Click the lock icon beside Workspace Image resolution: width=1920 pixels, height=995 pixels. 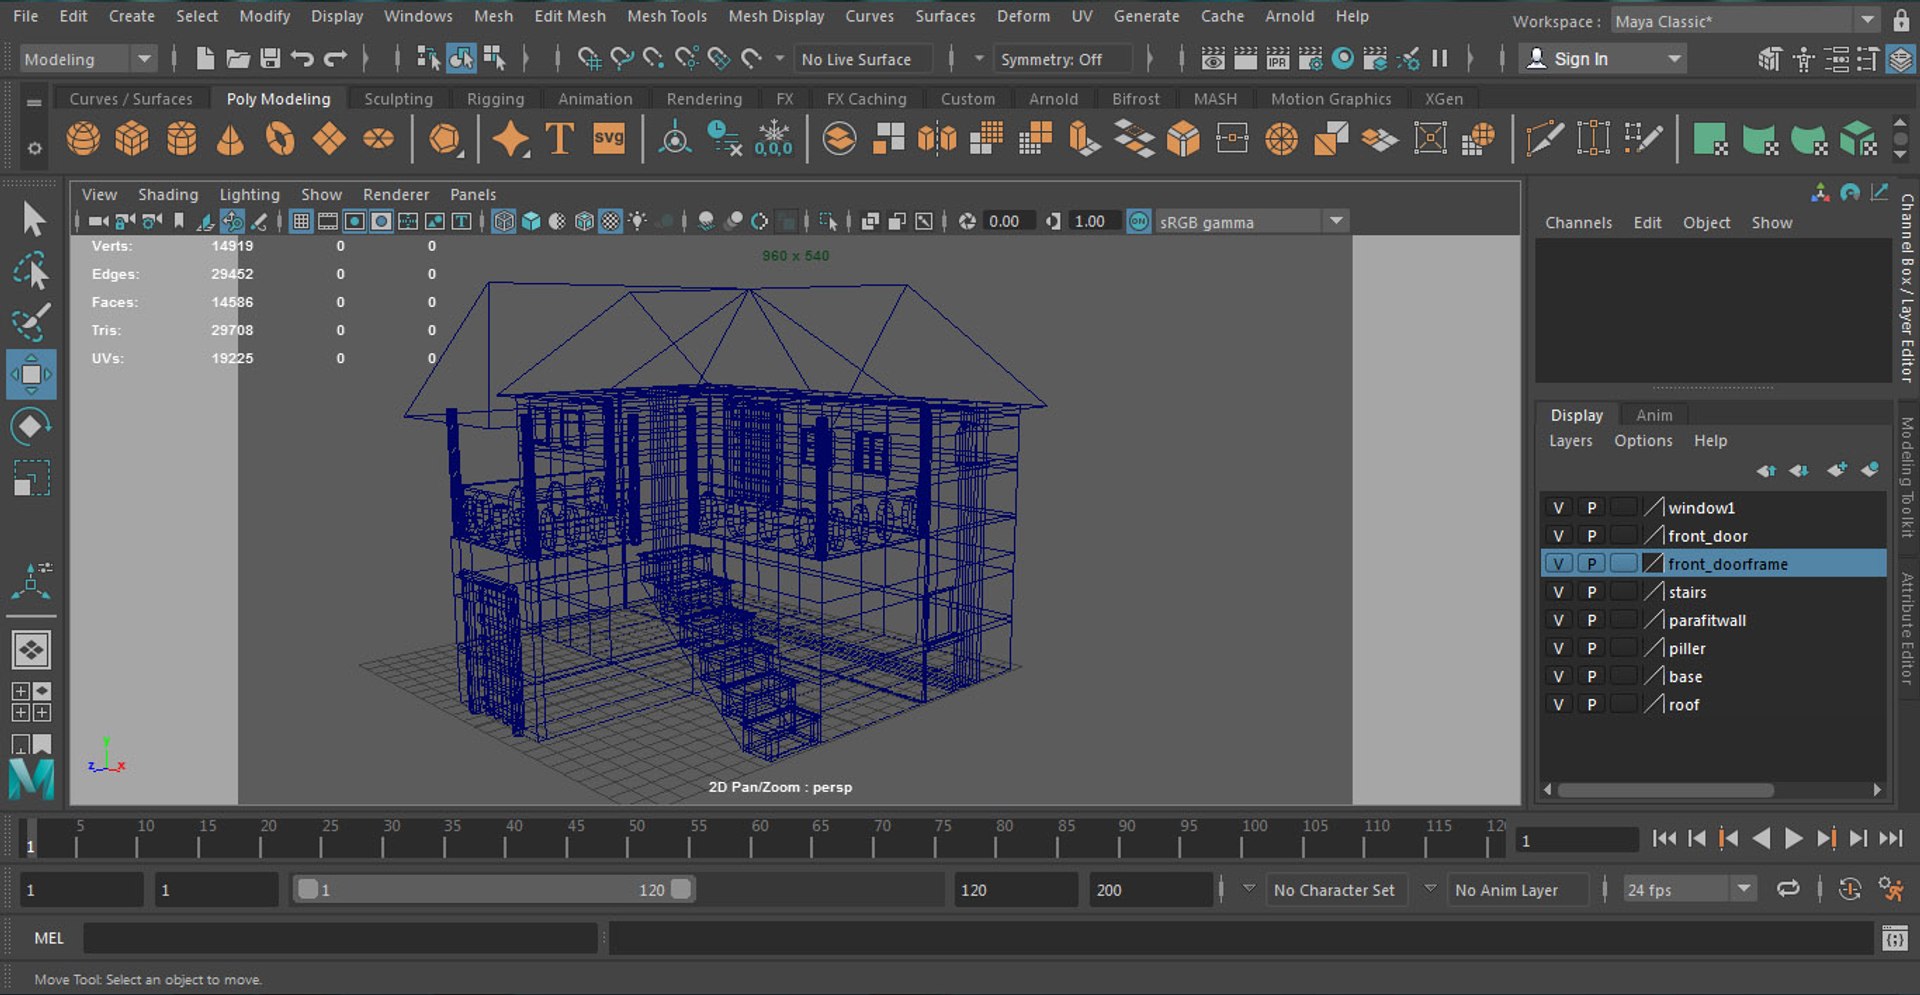[x=1901, y=20]
